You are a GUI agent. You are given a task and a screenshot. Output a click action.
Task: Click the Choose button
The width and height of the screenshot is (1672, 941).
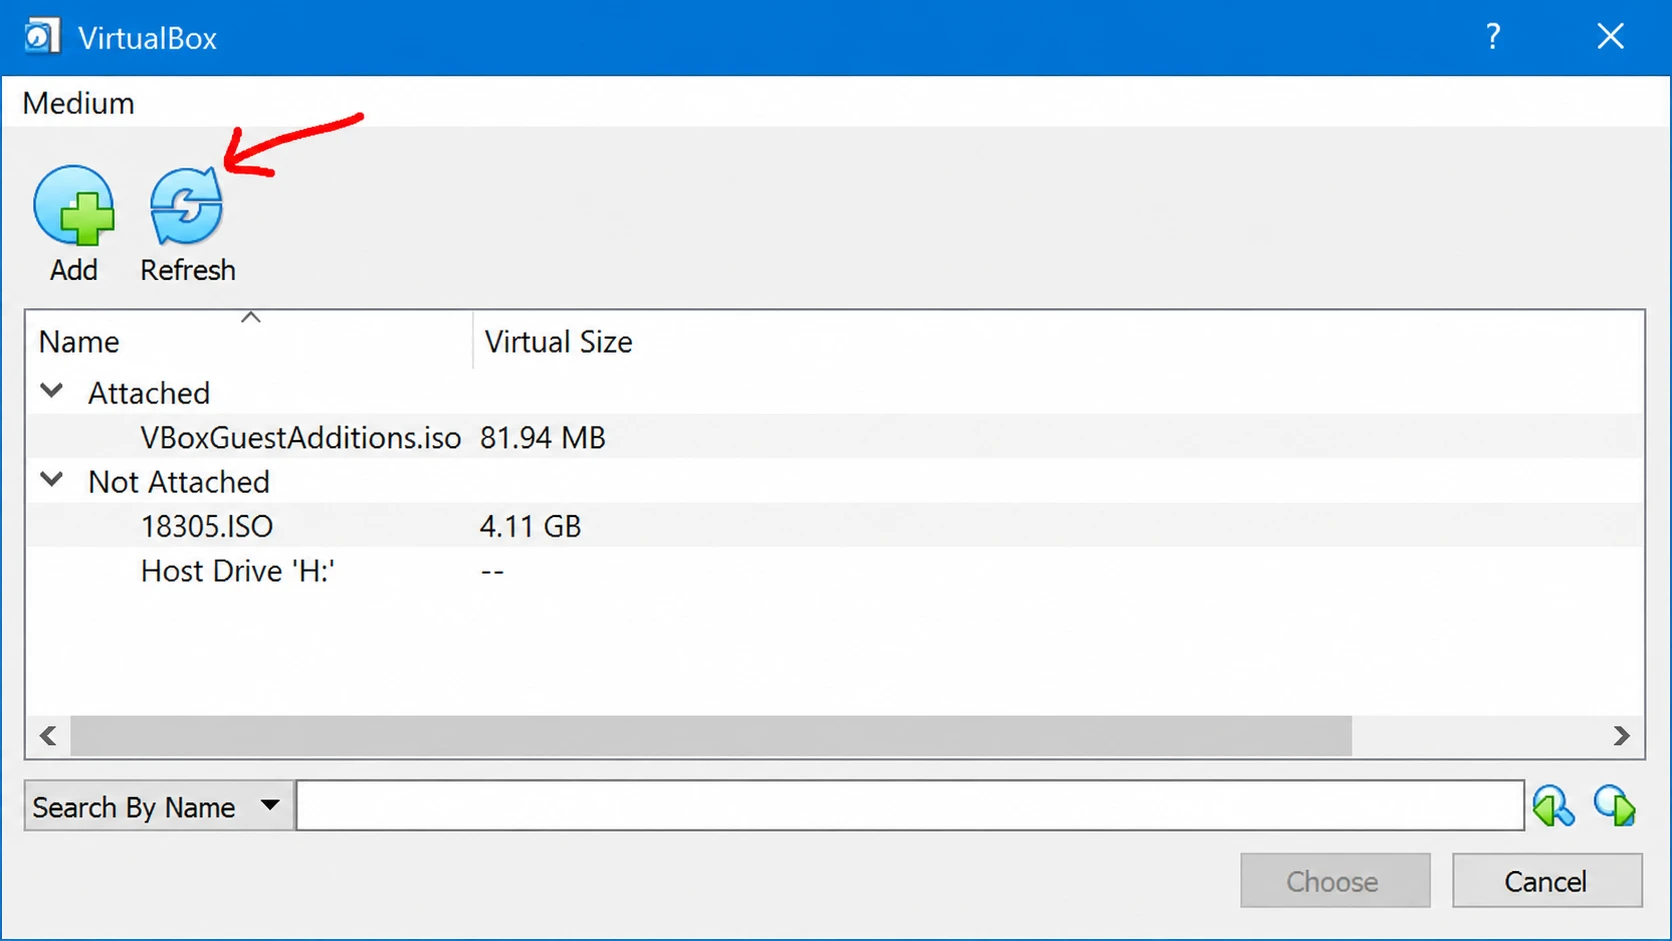pos(1335,881)
